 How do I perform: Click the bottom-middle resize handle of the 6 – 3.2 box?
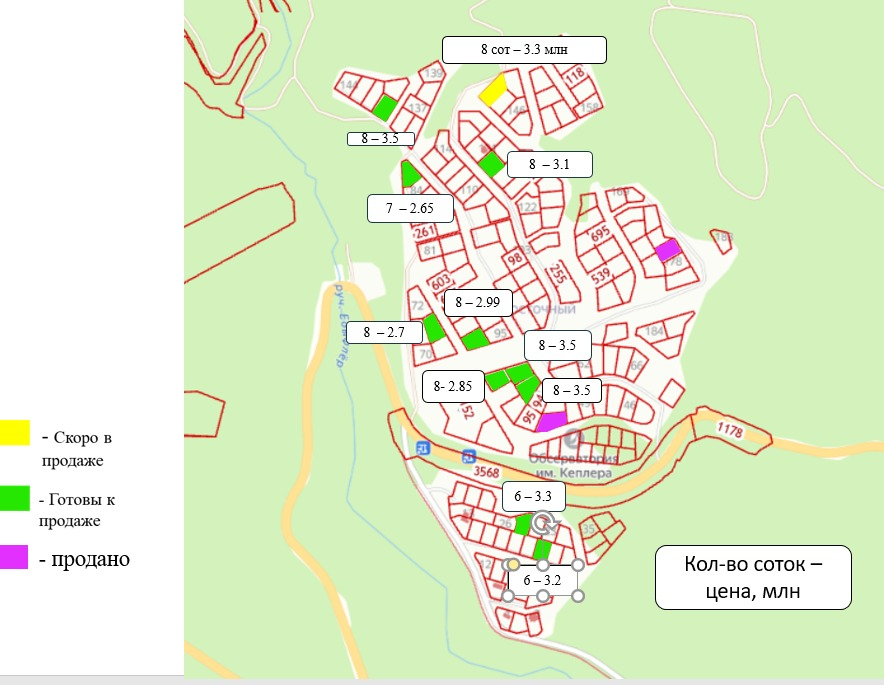coord(542,596)
